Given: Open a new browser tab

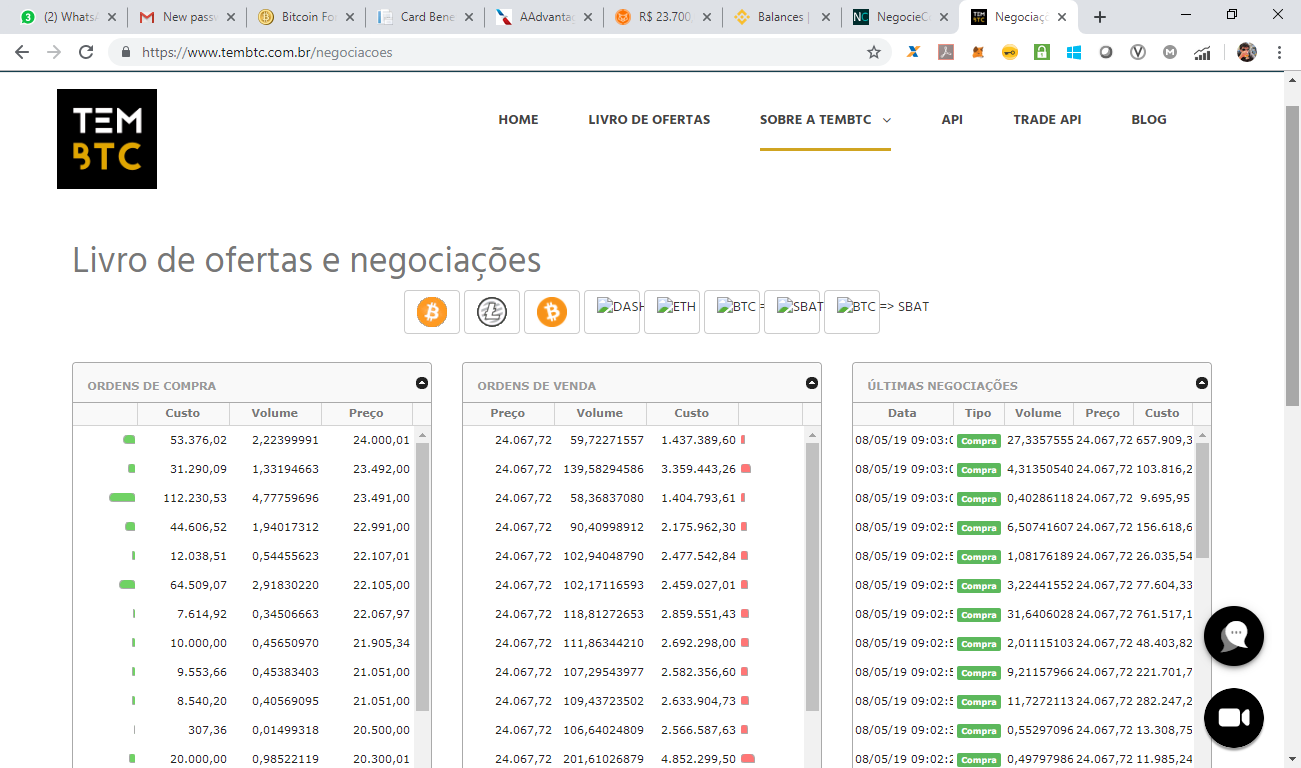Looking at the screenshot, I should tap(1100, 17).
